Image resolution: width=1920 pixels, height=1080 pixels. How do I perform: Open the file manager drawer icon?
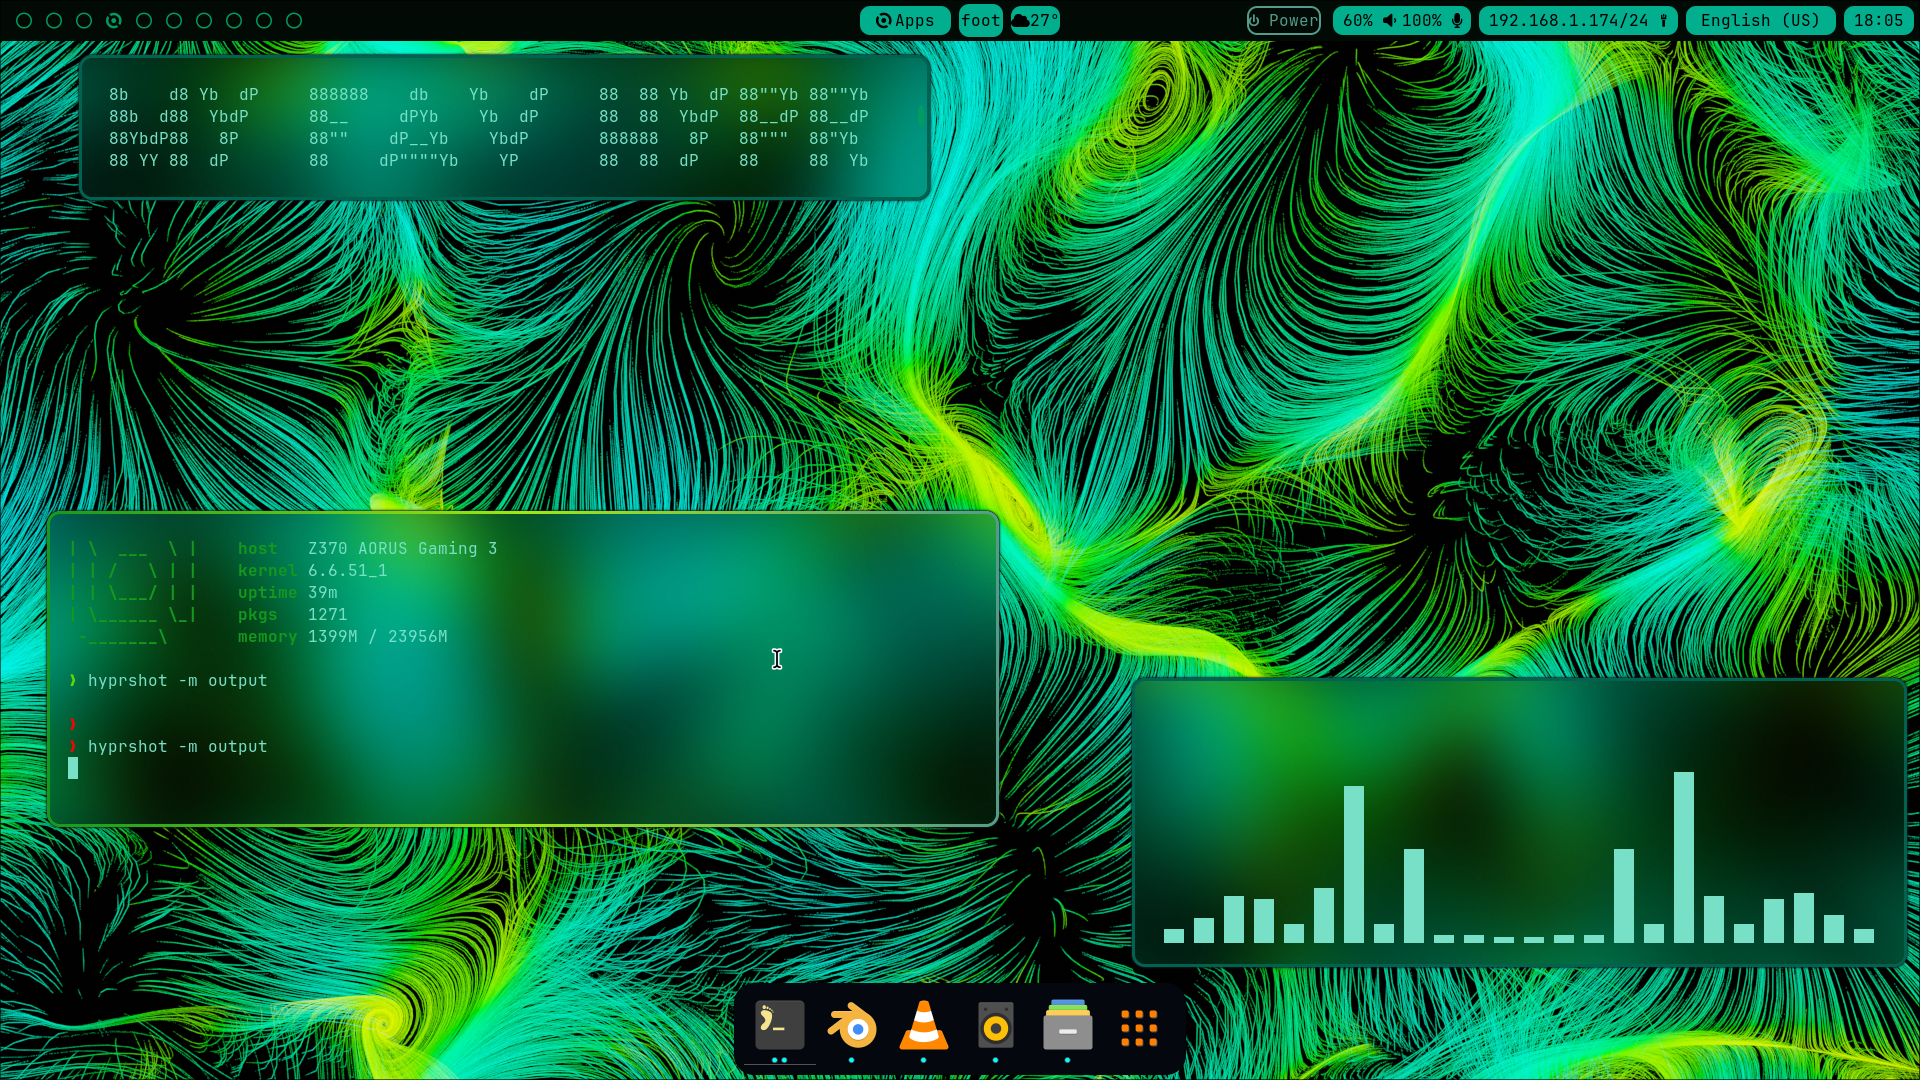[1067, 1026]
